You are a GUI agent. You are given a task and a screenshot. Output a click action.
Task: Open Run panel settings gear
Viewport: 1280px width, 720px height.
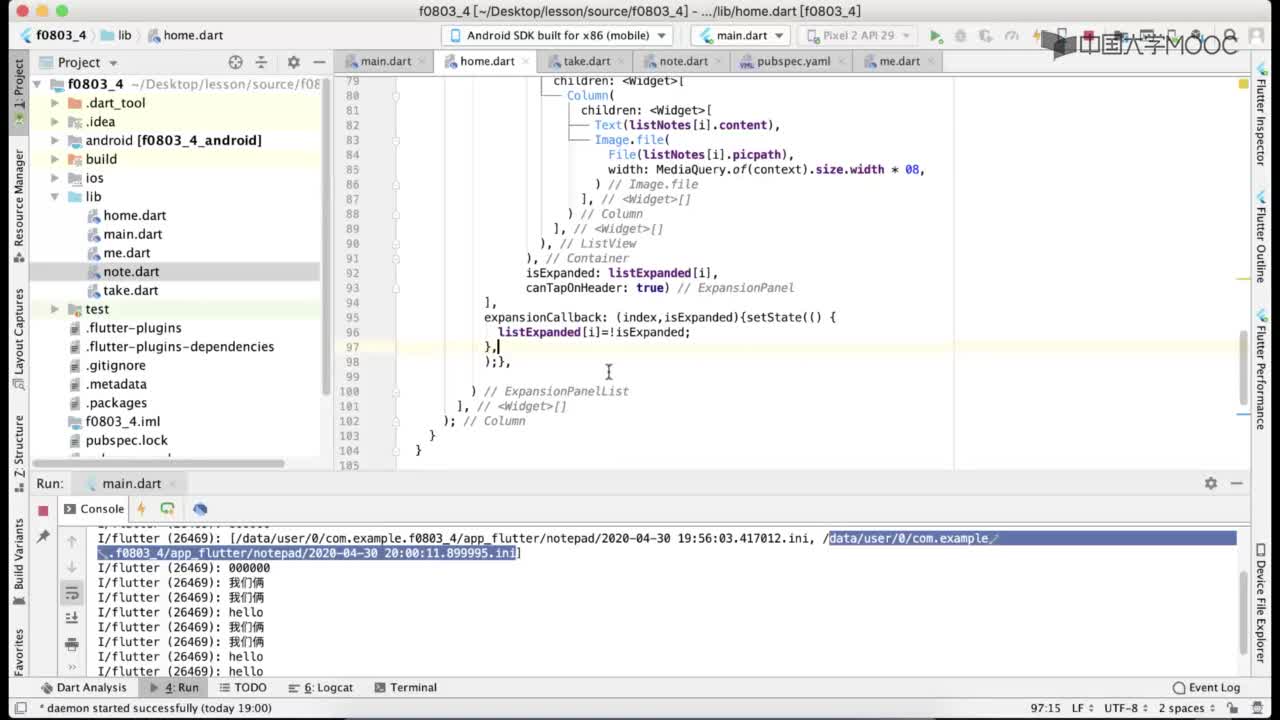(x=1210, y=483)
